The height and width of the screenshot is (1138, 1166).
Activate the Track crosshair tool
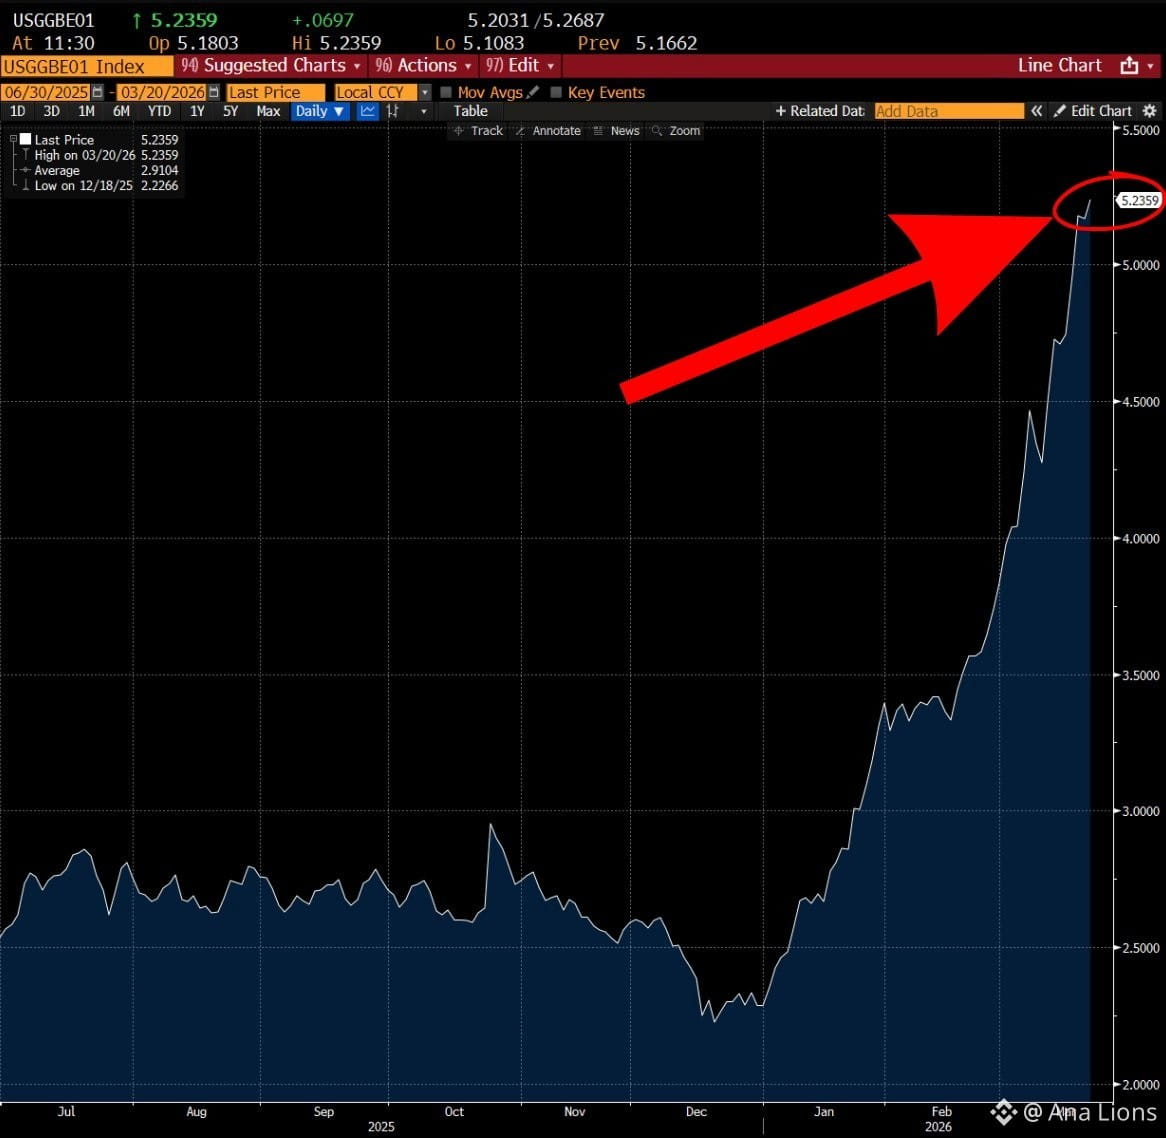[x=478, y=131]
